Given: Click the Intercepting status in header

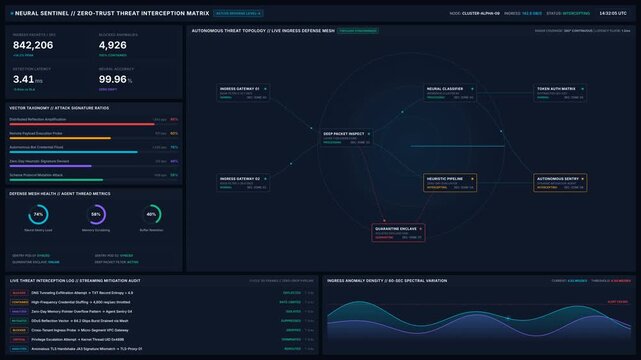Looking at the screenshot, I should tap(576, 13).
